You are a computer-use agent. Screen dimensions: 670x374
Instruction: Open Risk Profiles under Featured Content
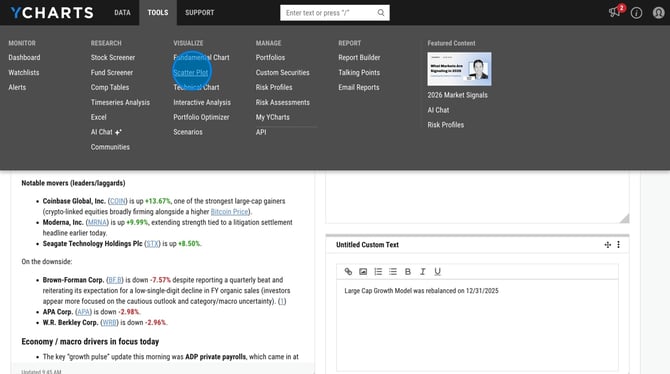(446, 125)
